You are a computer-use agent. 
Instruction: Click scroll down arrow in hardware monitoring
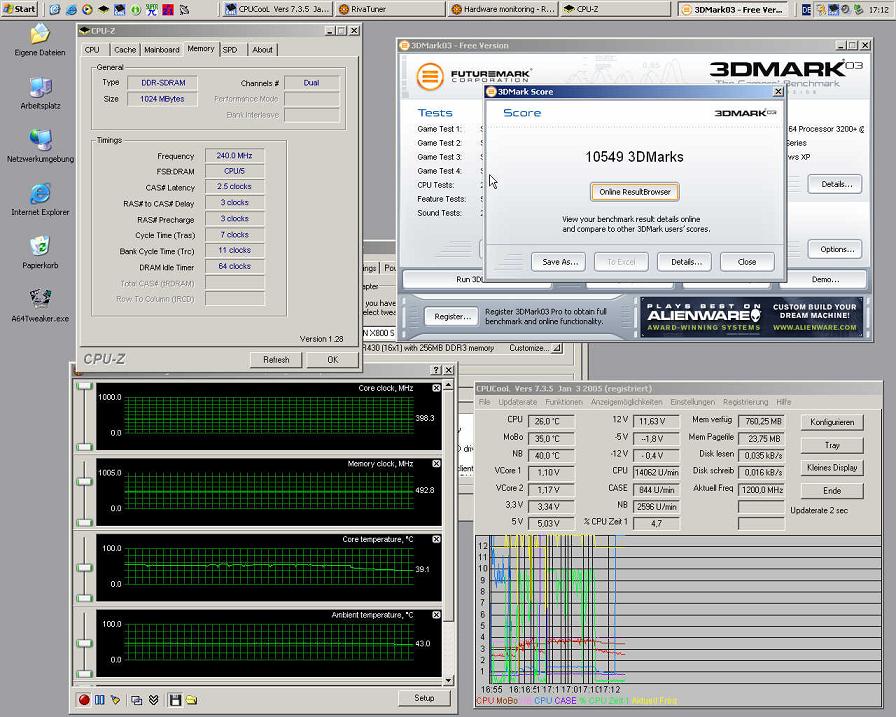(449, 680)
